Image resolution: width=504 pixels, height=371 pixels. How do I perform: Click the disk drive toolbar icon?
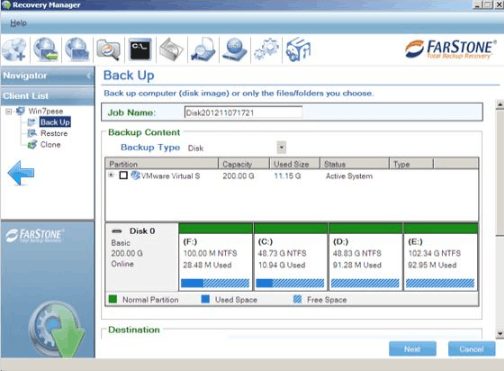point(172,50)
